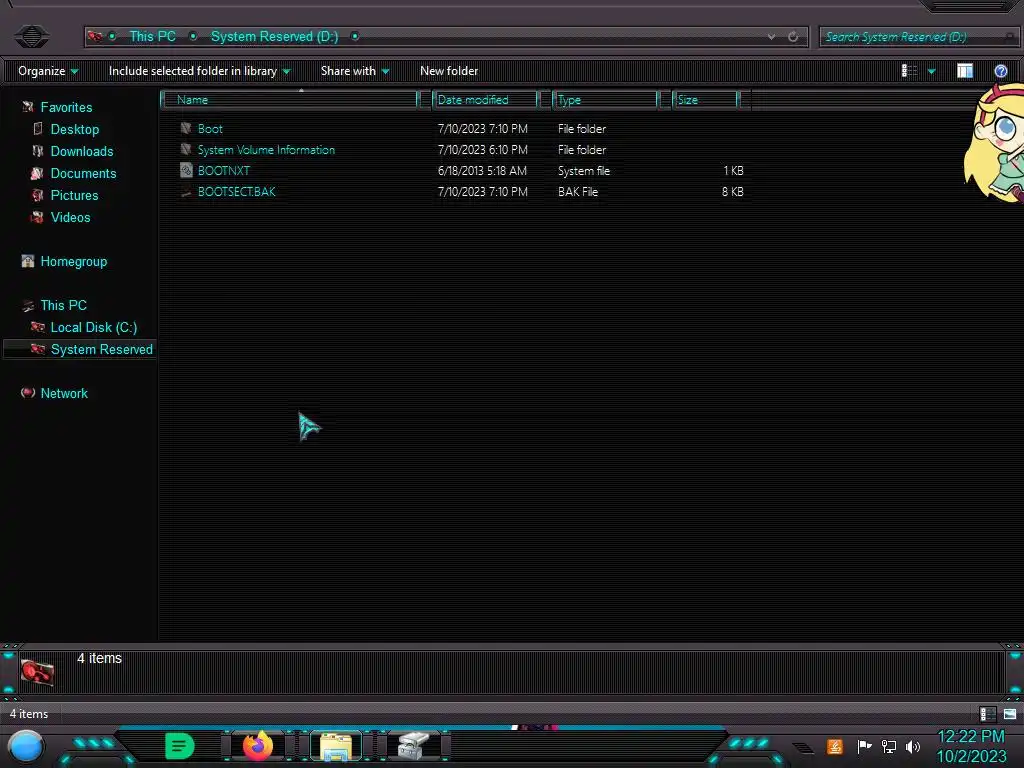Switch to large icons view in status bar
This screenshot has height=768, width=1024.
1010,714
